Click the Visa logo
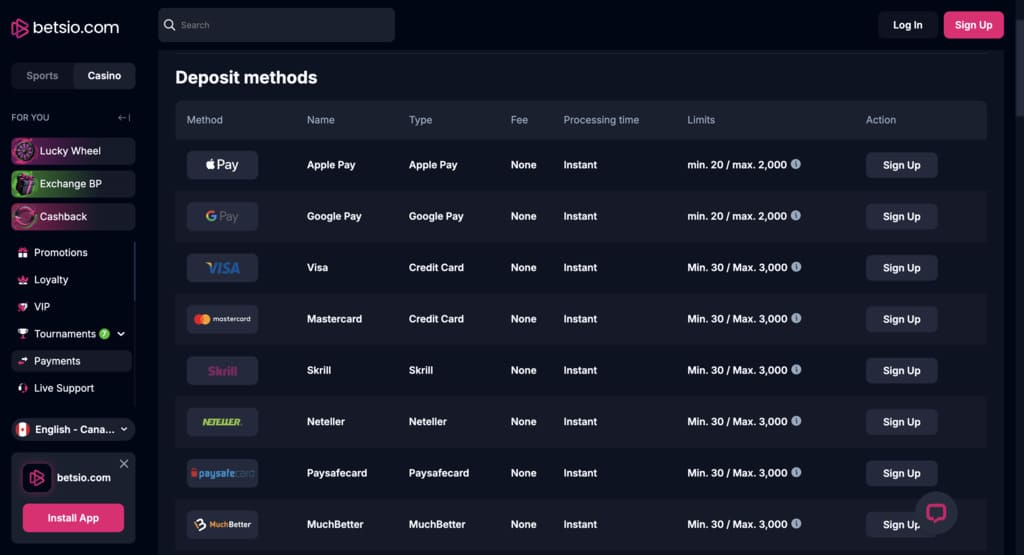Viewport: 1024px width, 555px height. (222, 268)
